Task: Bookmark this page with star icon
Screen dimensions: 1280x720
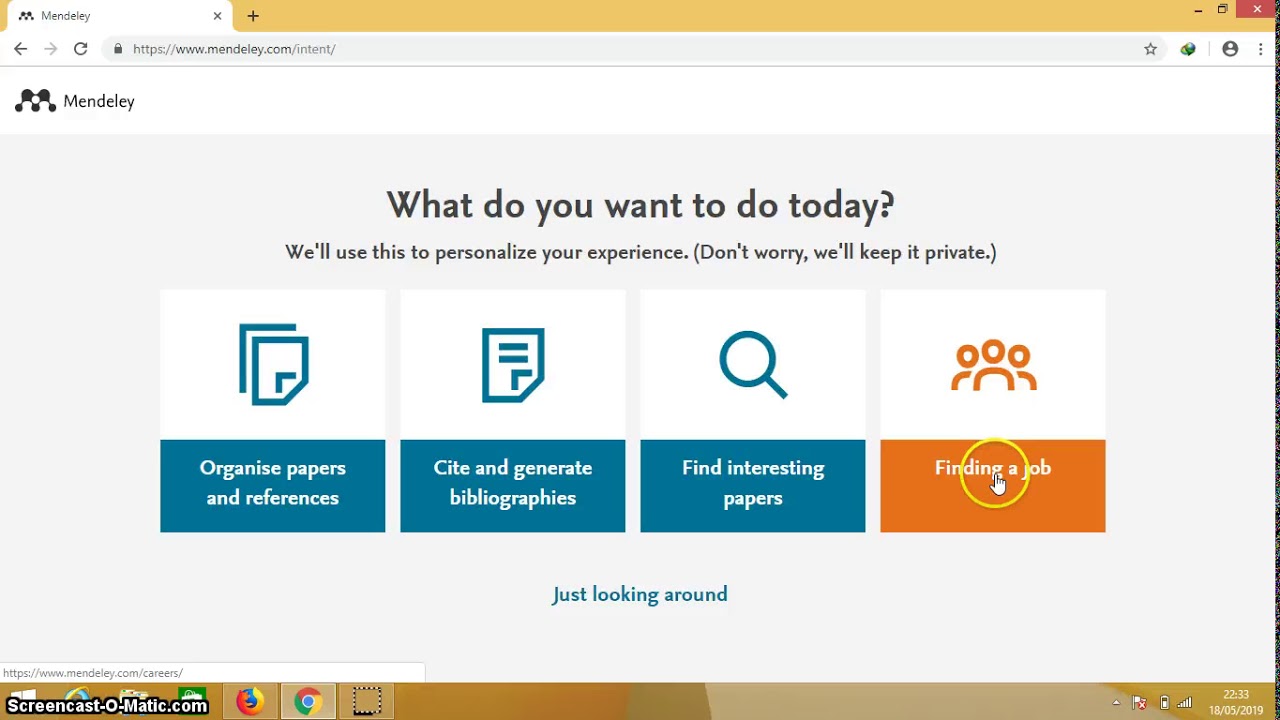Action: pos(1150,48)
